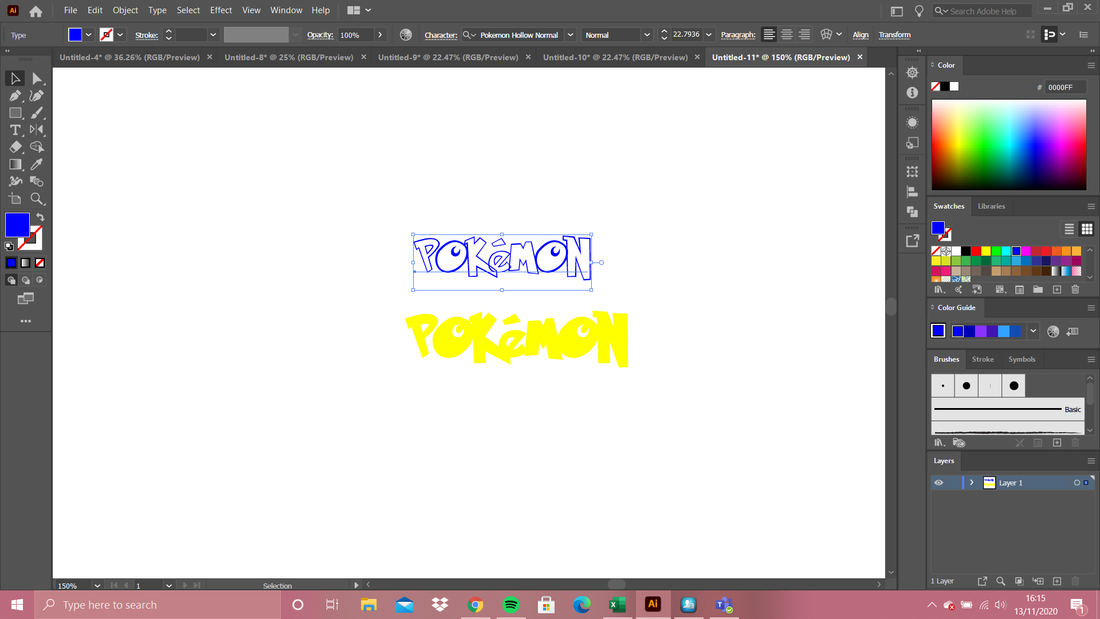Choose the Artboard tool

tap(15, 199)
